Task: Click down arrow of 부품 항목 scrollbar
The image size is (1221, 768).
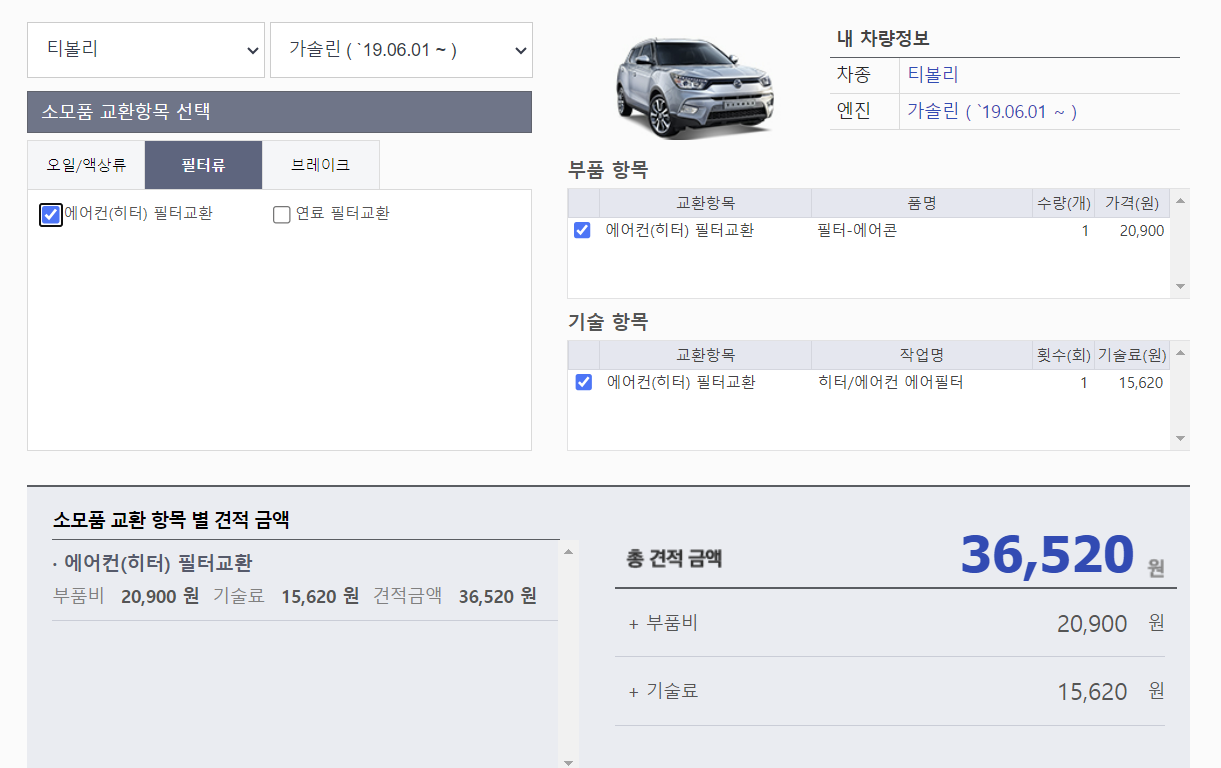Action: (1180, 286)
